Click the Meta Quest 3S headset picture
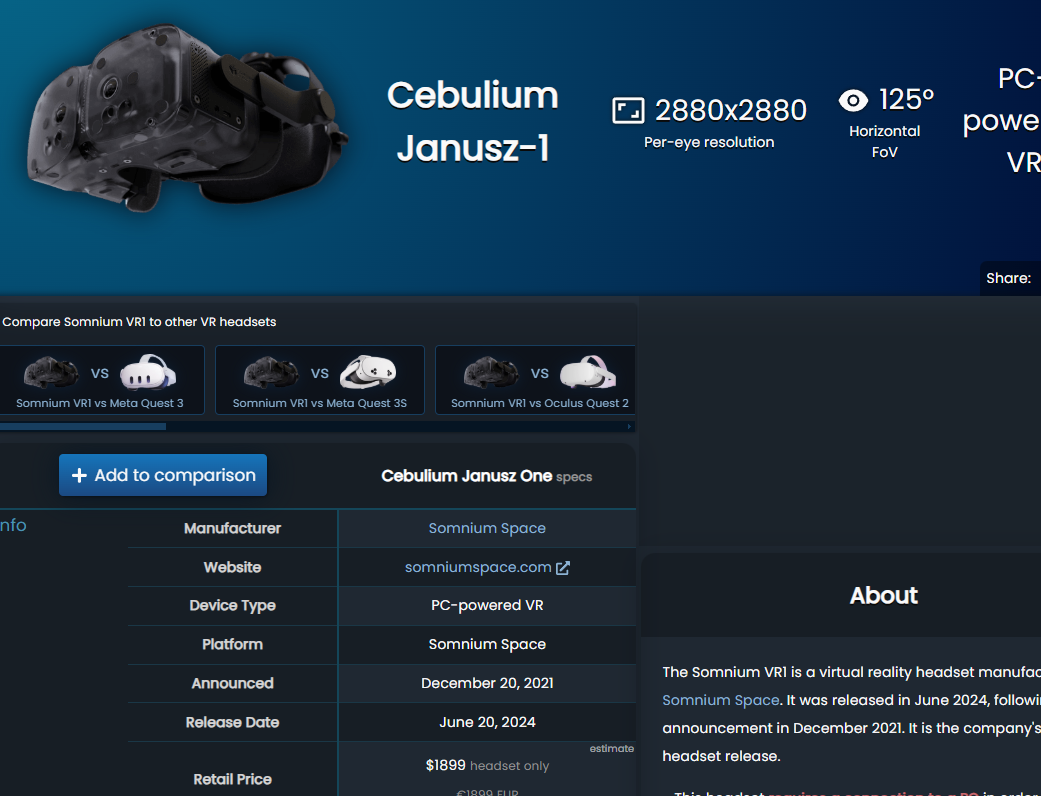This screenshot has width=1041, height=796. (x=368, y=373)
